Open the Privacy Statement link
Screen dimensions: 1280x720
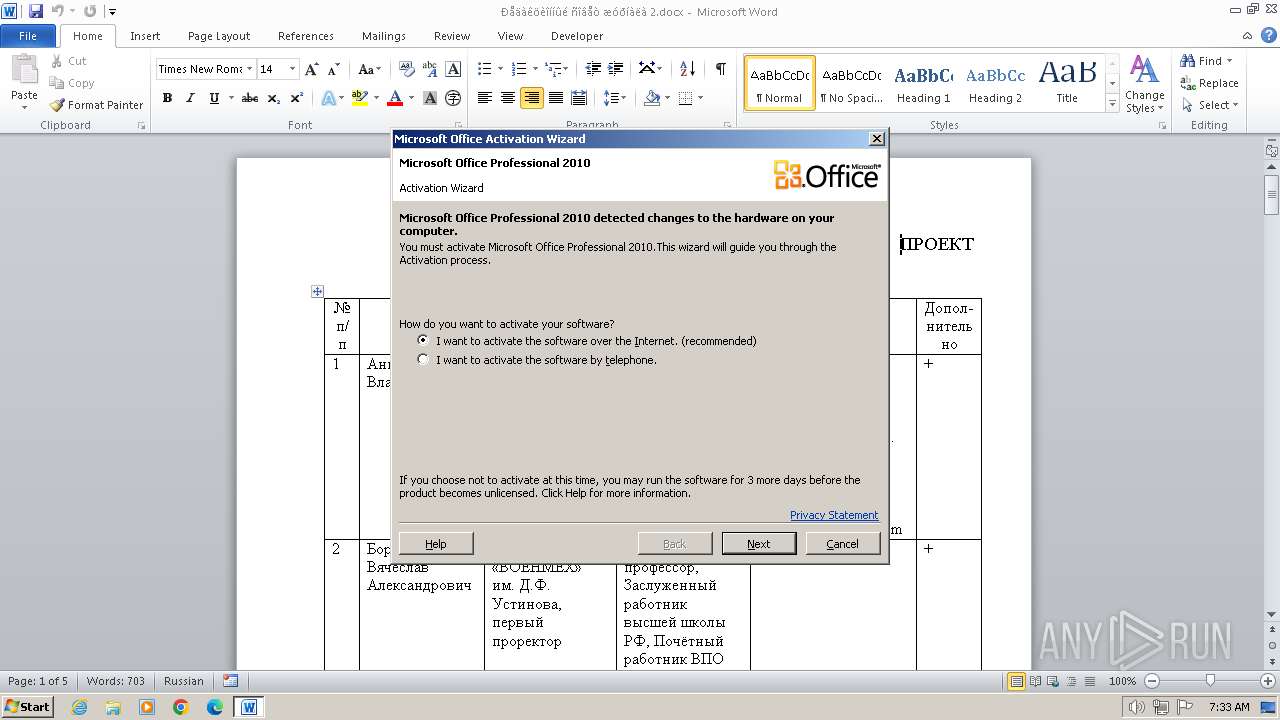[834, 515]
